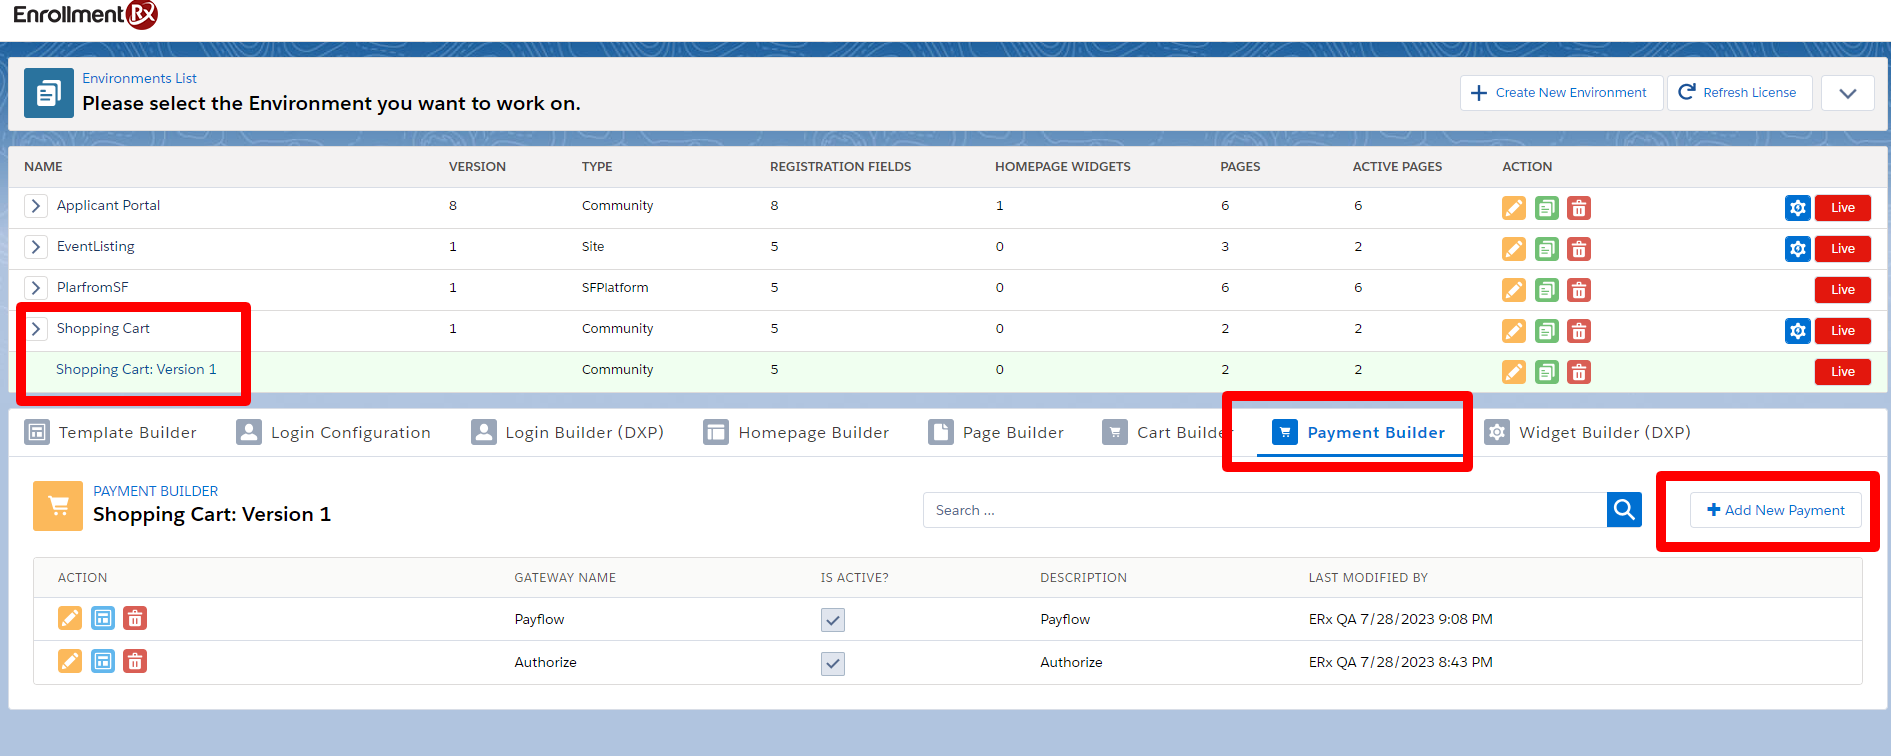The image size is (1891, 756).
Task: Open the Template Builder tab
Action: 111,433
